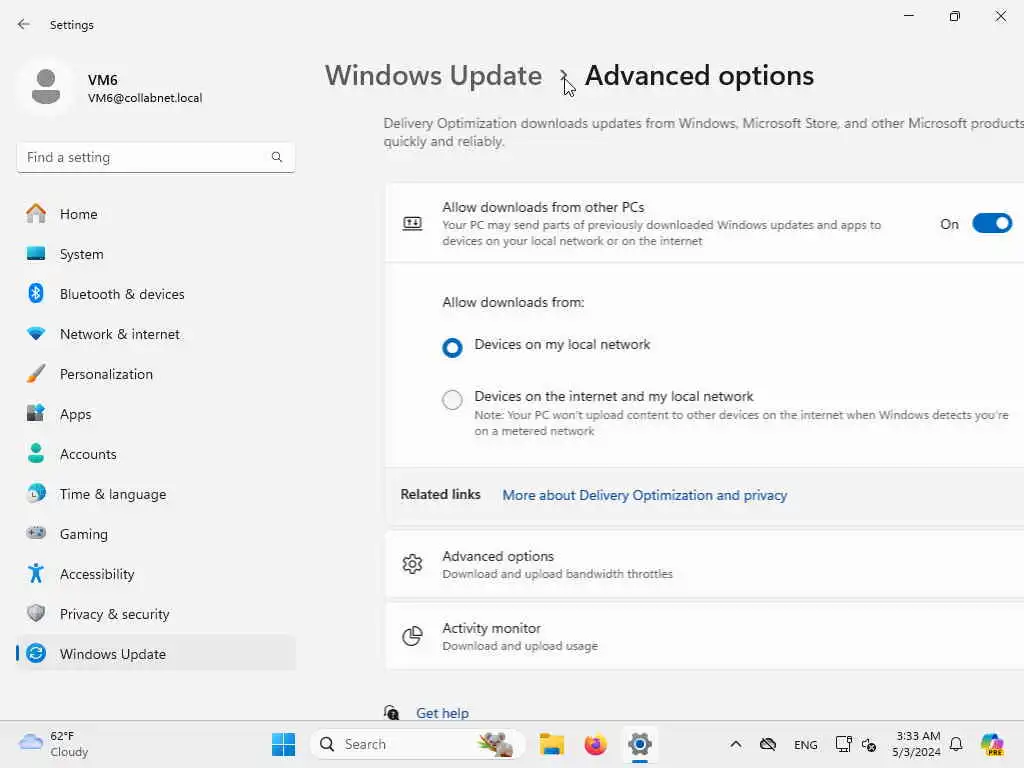This screenshot has height=768, width=1024.
Task: Click the back arrow in Settings
Action: click(24, 24)
